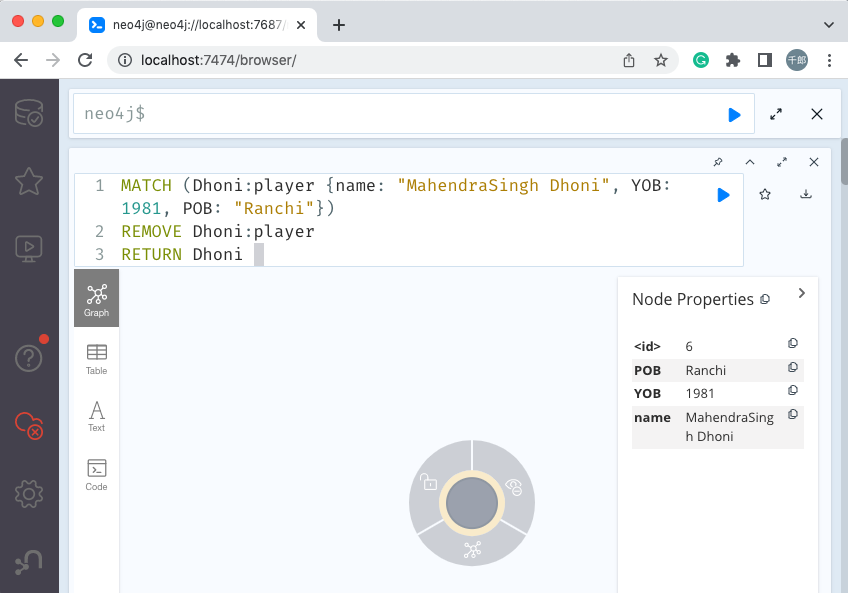Close the result frame
Viewport: 848px width, 593px height.
[x=813, y=162]
